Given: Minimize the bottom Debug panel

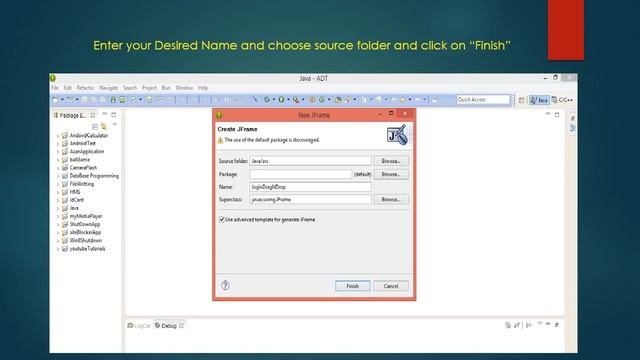Looking at the screenshot, I should tap(548, 325).
